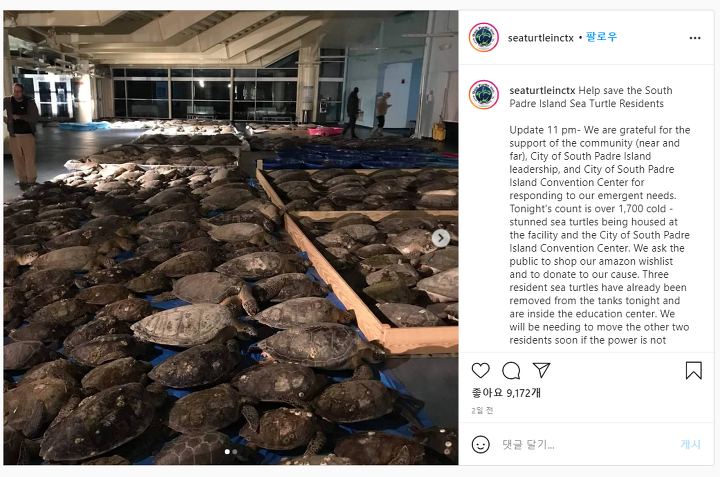Screen dimensions: 720x477
Task: Open the seaturtleinctx username in the header
Action: [x=540, y=38]
